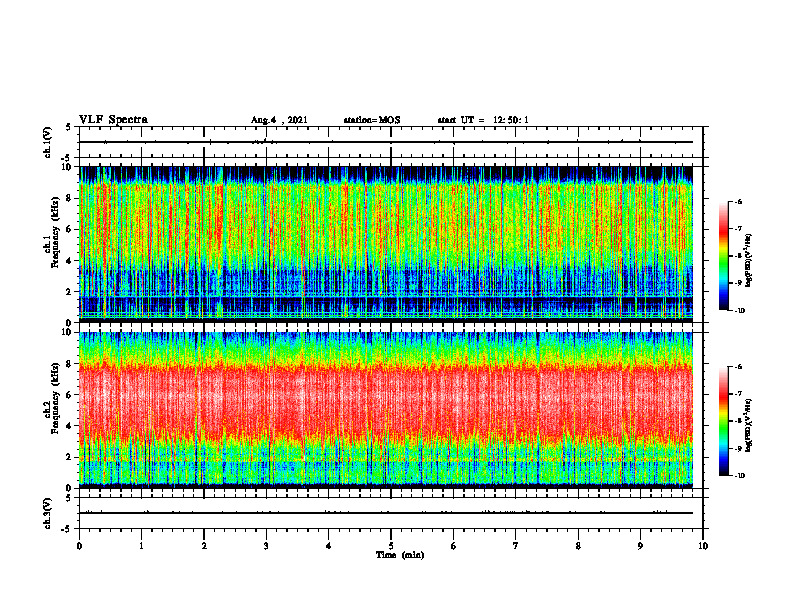Click the "start UT = 12:50: 1" text

click(483, 120)
